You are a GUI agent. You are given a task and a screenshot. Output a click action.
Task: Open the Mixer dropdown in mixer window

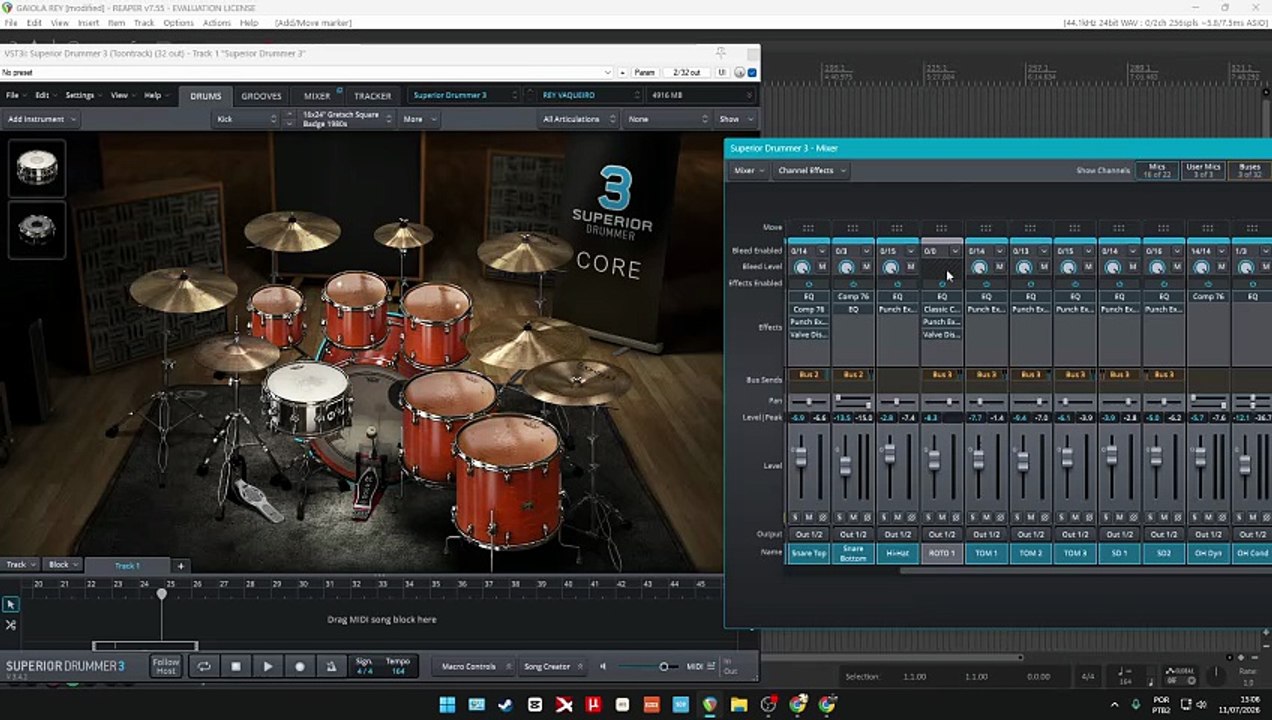[749, 171]
